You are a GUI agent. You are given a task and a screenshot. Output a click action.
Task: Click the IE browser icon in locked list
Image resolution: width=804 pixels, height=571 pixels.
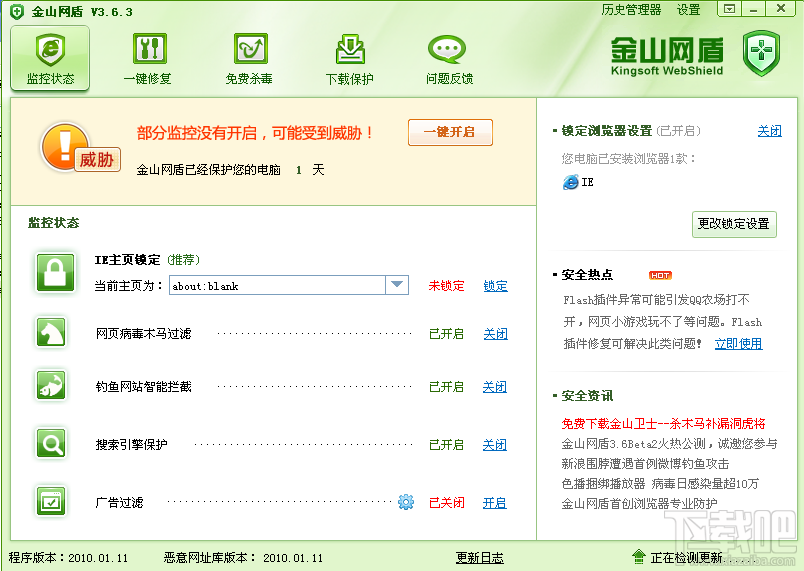[570, 182]
